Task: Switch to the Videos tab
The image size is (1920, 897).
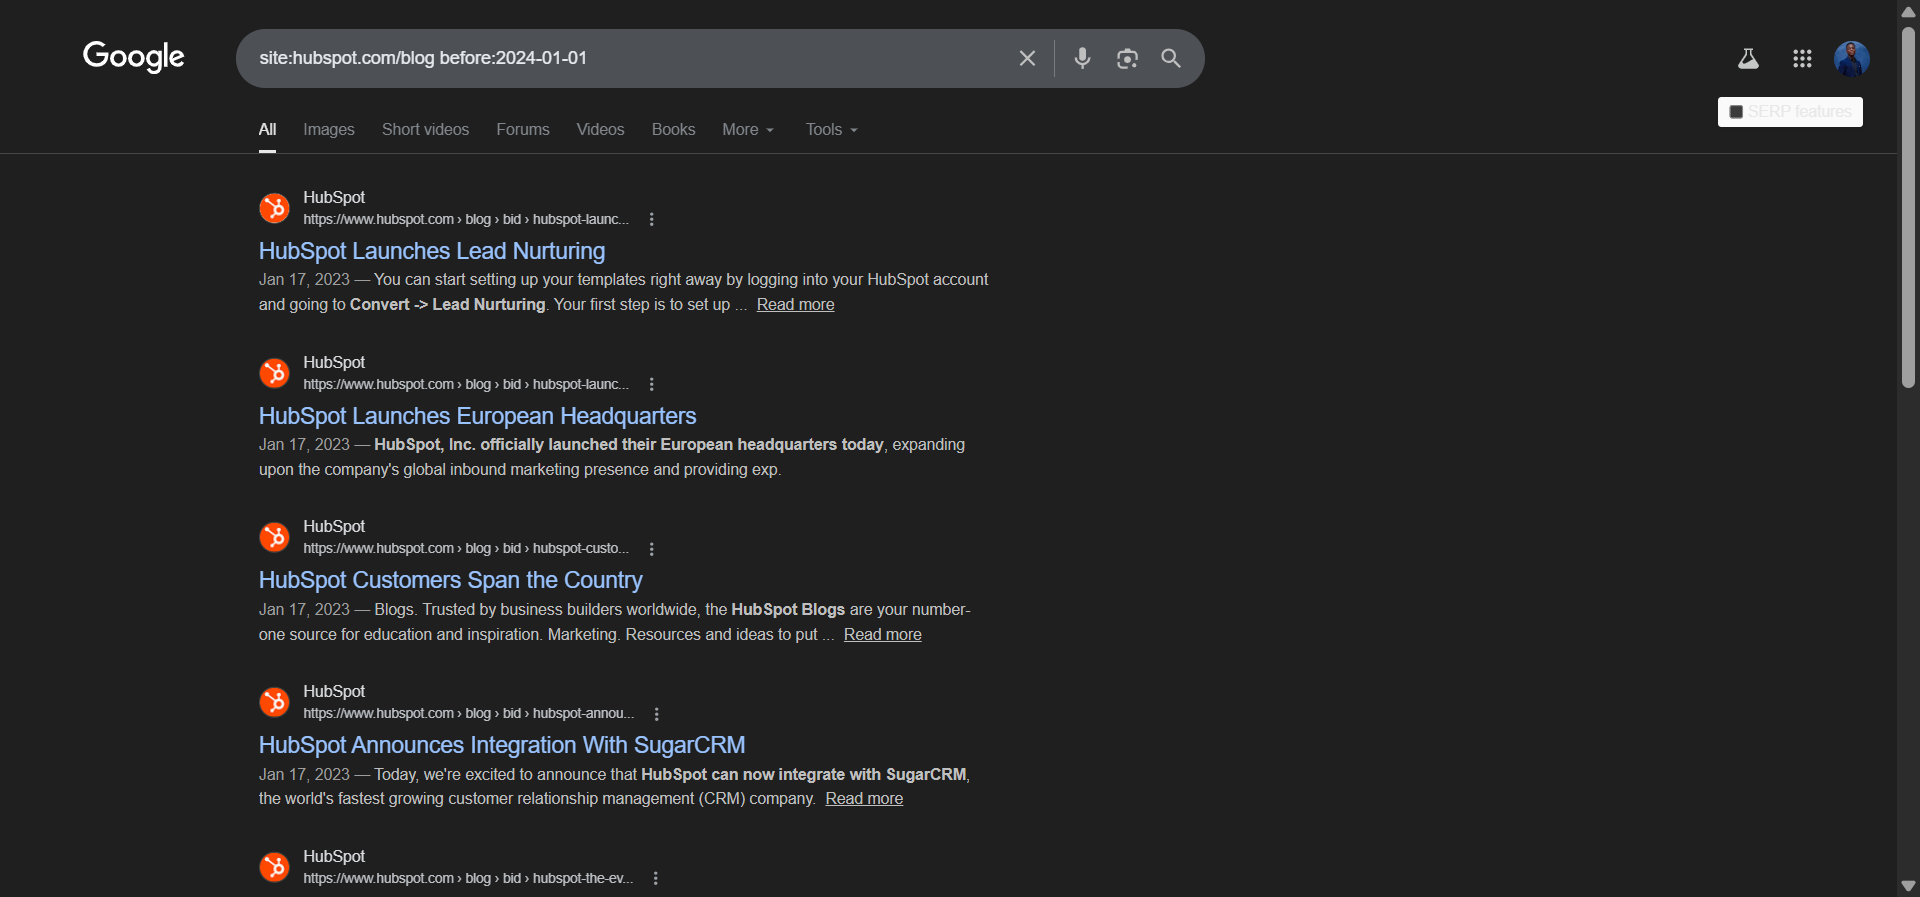Action: click(600, 129)
